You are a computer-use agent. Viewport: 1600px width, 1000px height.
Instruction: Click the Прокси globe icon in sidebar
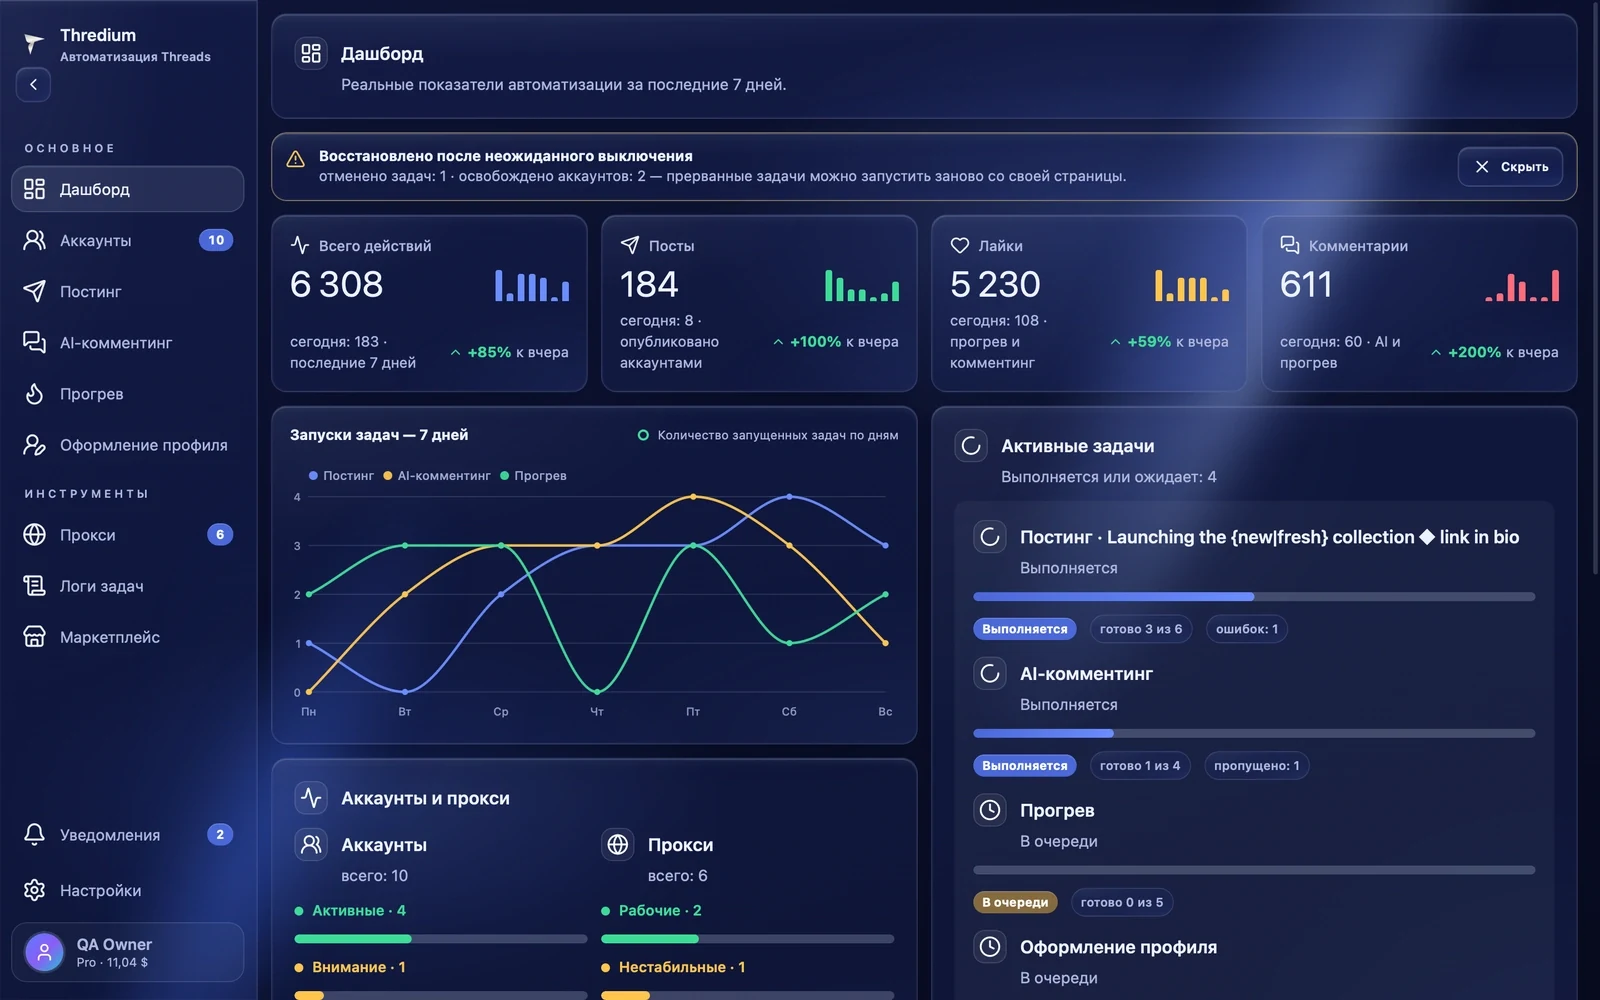pyautogui.click(x=34, y=535)
